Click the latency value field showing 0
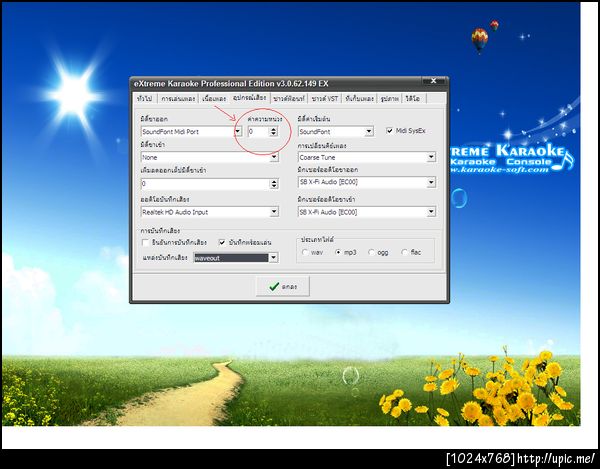The image size is (600, 469). pos(258,132)
